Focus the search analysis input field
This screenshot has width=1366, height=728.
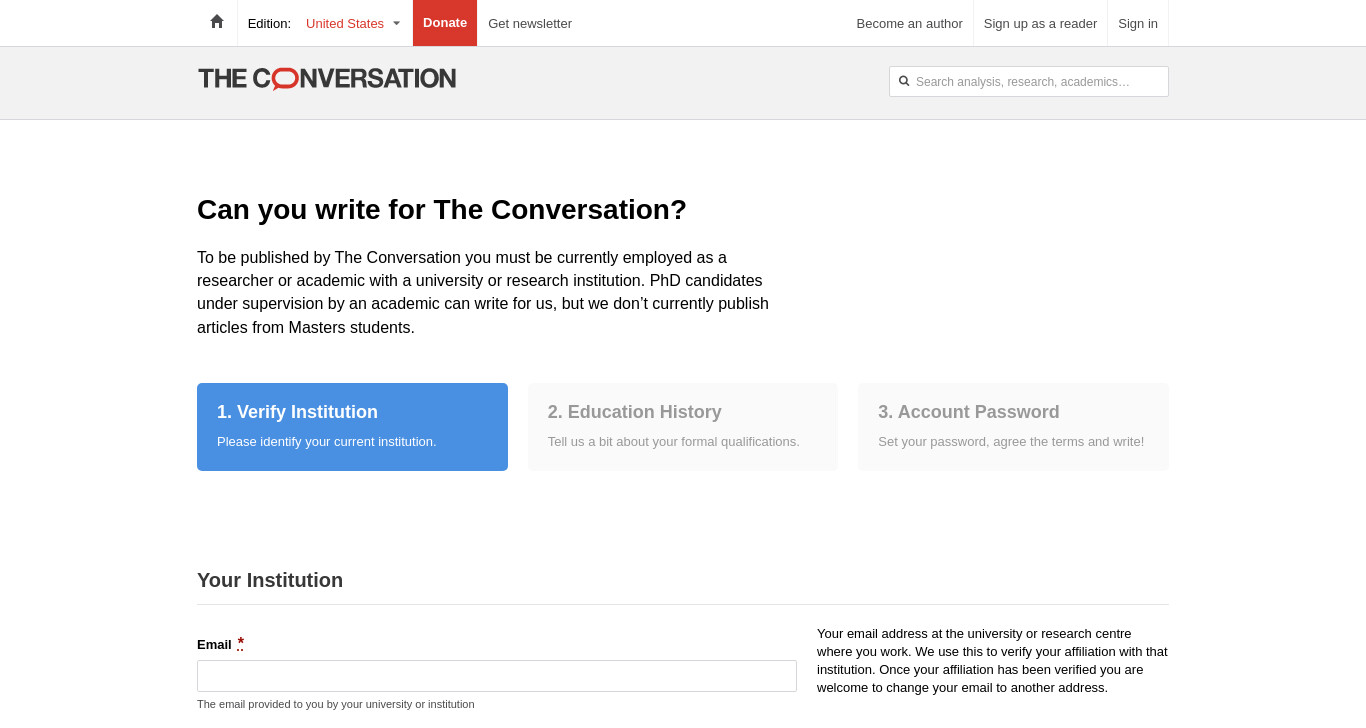[x=1029, y=81]
